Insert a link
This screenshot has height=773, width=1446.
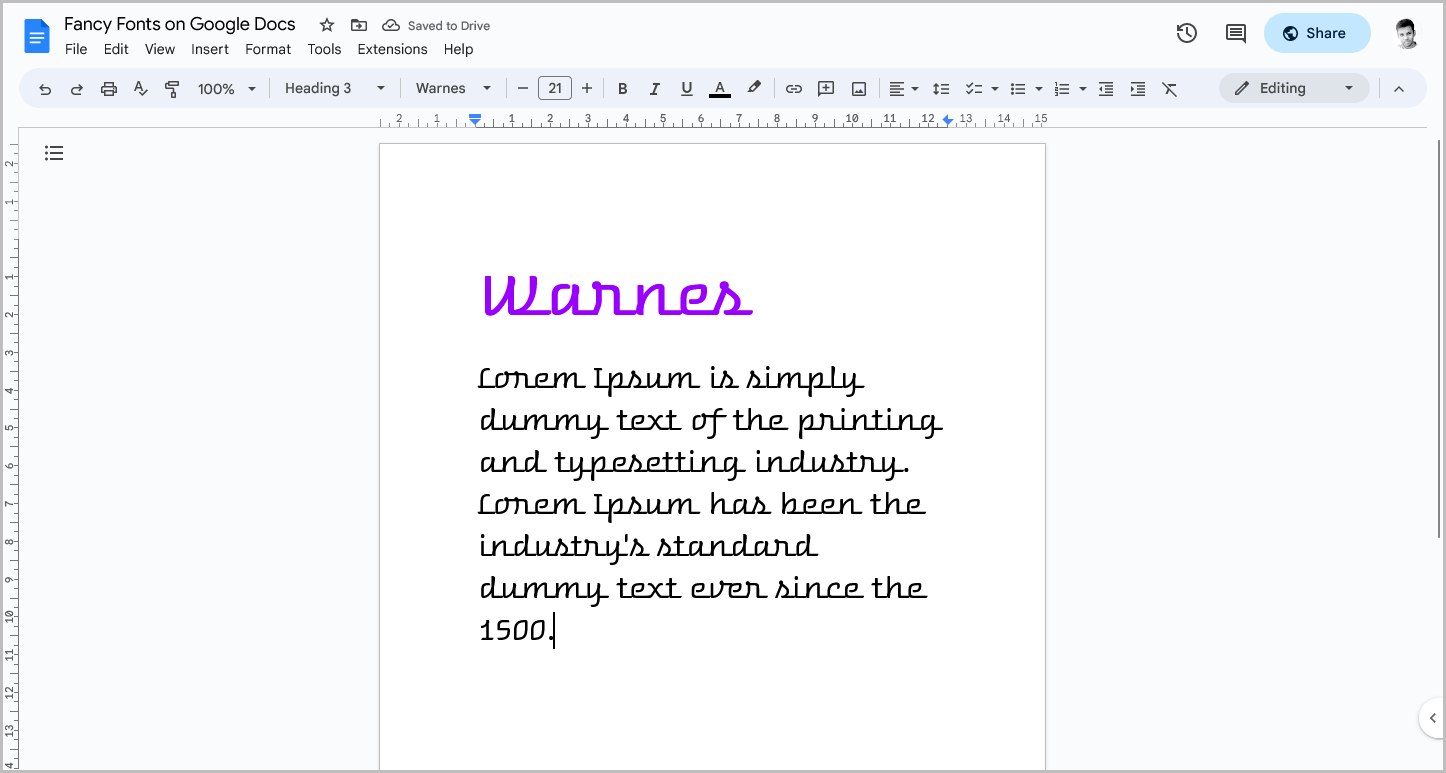tap(793, 88)
